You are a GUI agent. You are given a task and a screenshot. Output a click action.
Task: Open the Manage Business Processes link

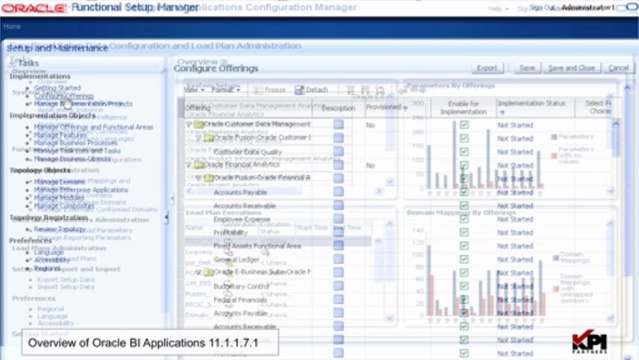pos(75,143)
